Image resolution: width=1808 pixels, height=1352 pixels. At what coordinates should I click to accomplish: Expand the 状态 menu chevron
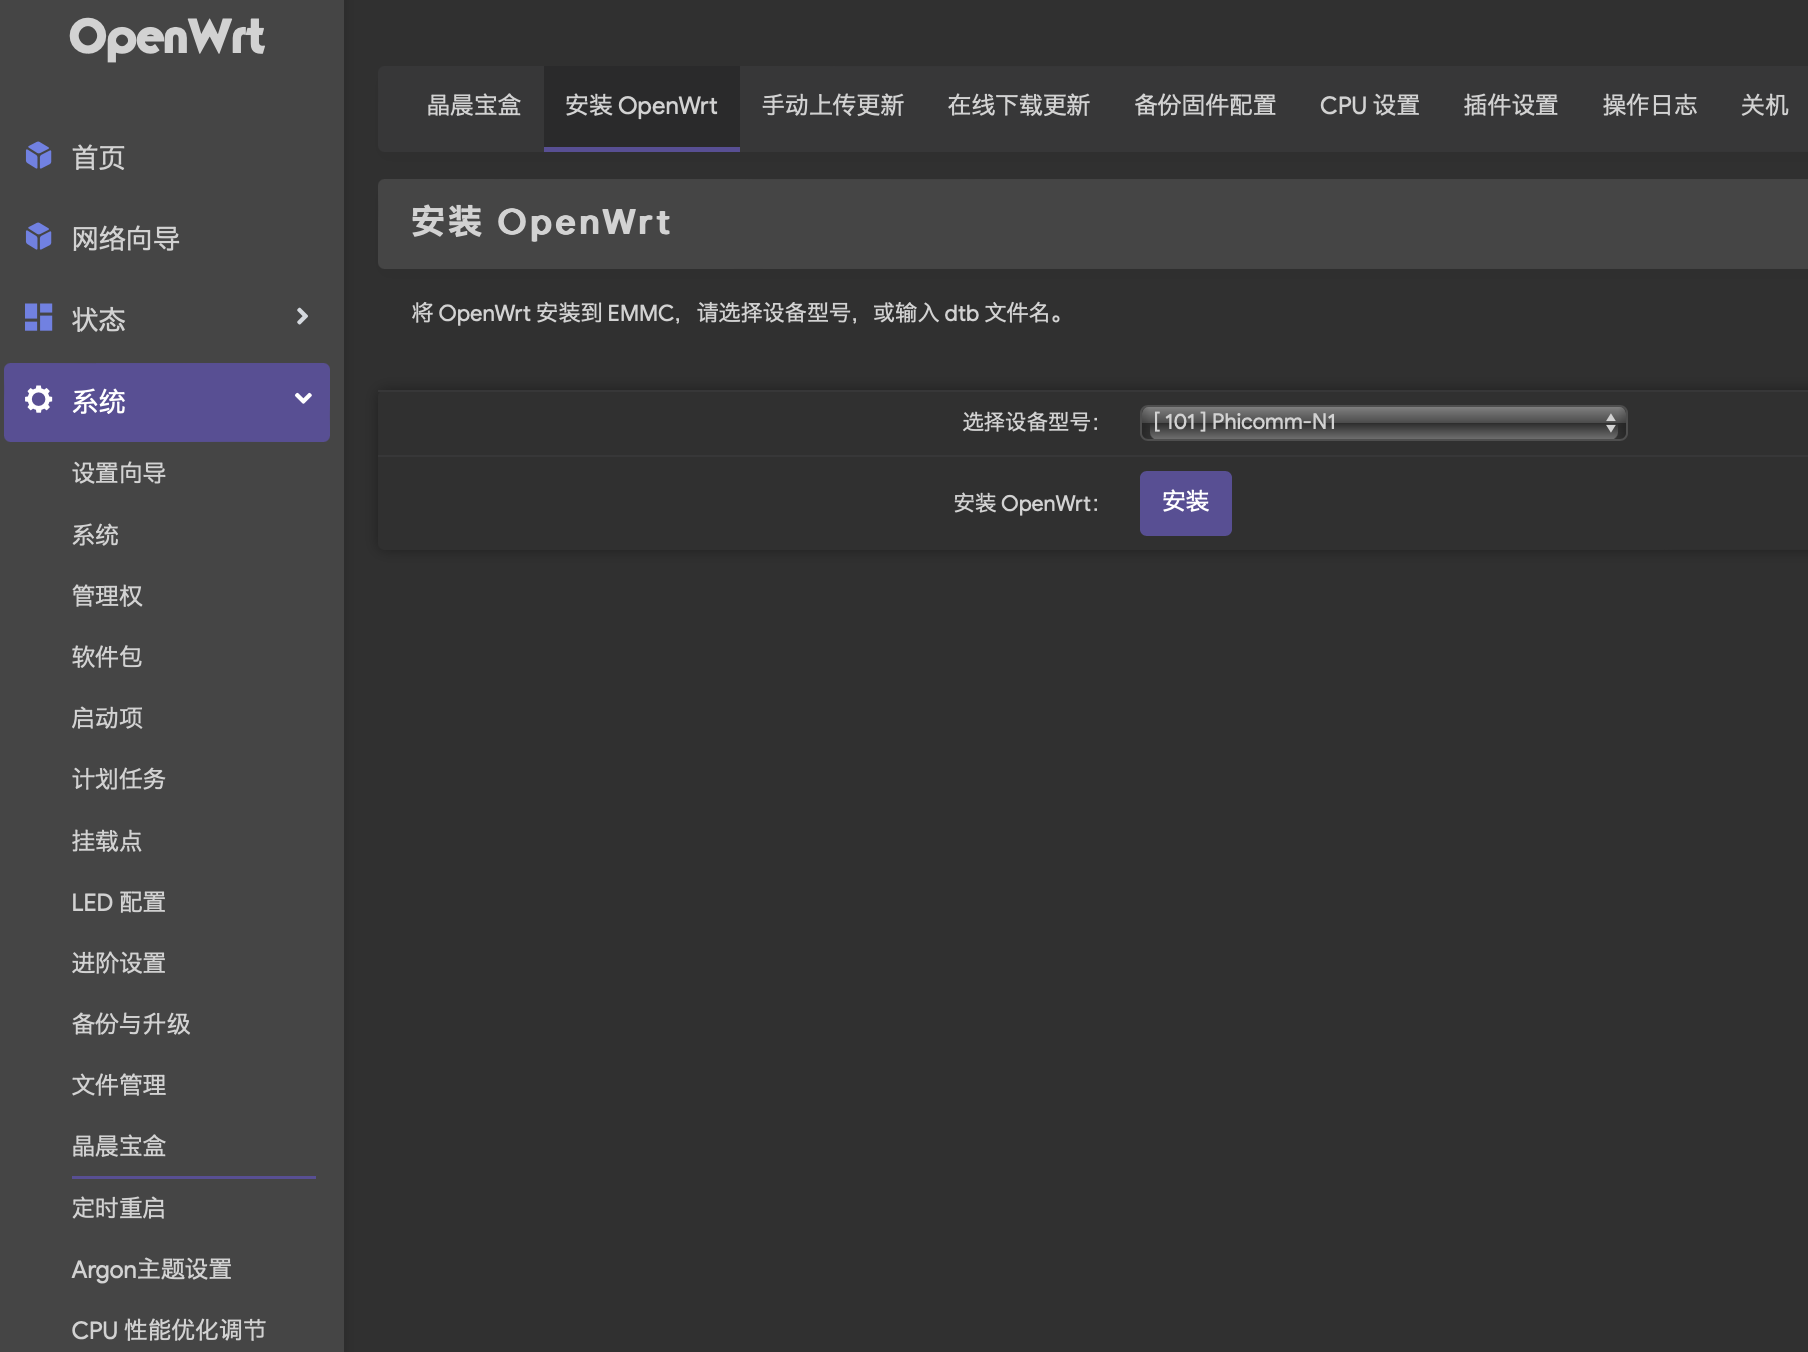pos(303,317)
